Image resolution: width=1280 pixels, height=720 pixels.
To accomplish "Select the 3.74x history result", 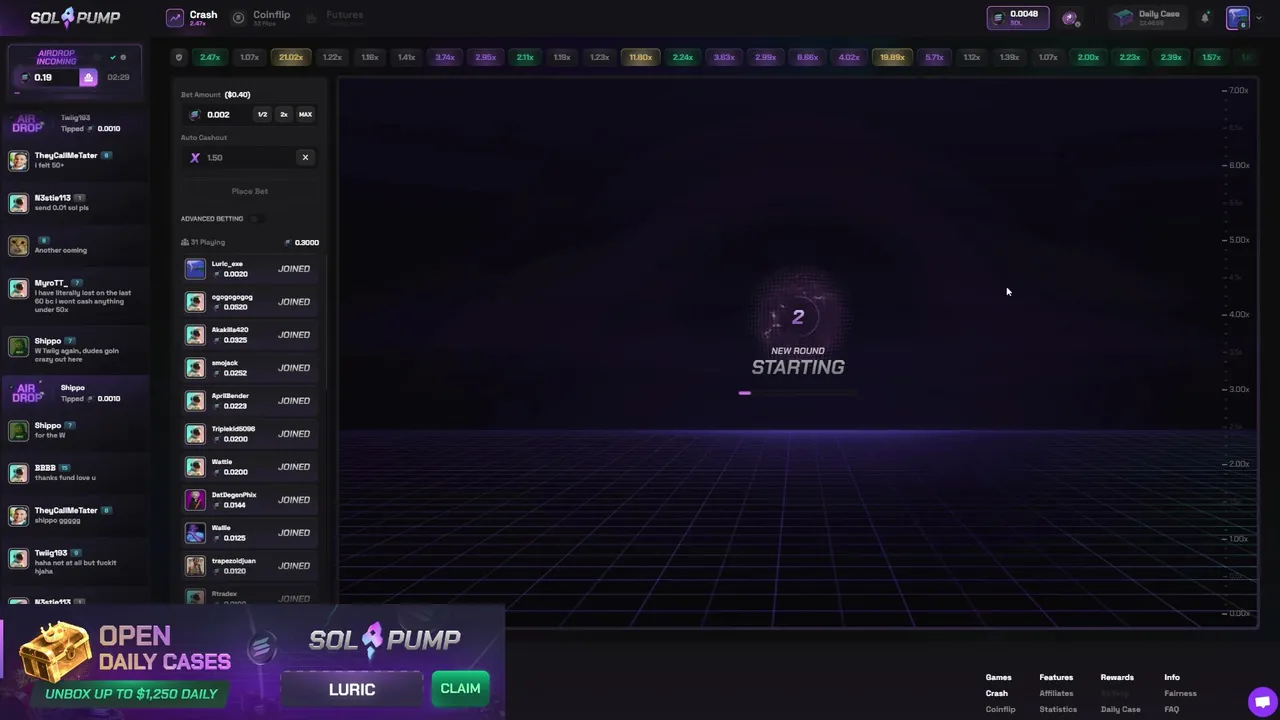I will coord(445,57).
